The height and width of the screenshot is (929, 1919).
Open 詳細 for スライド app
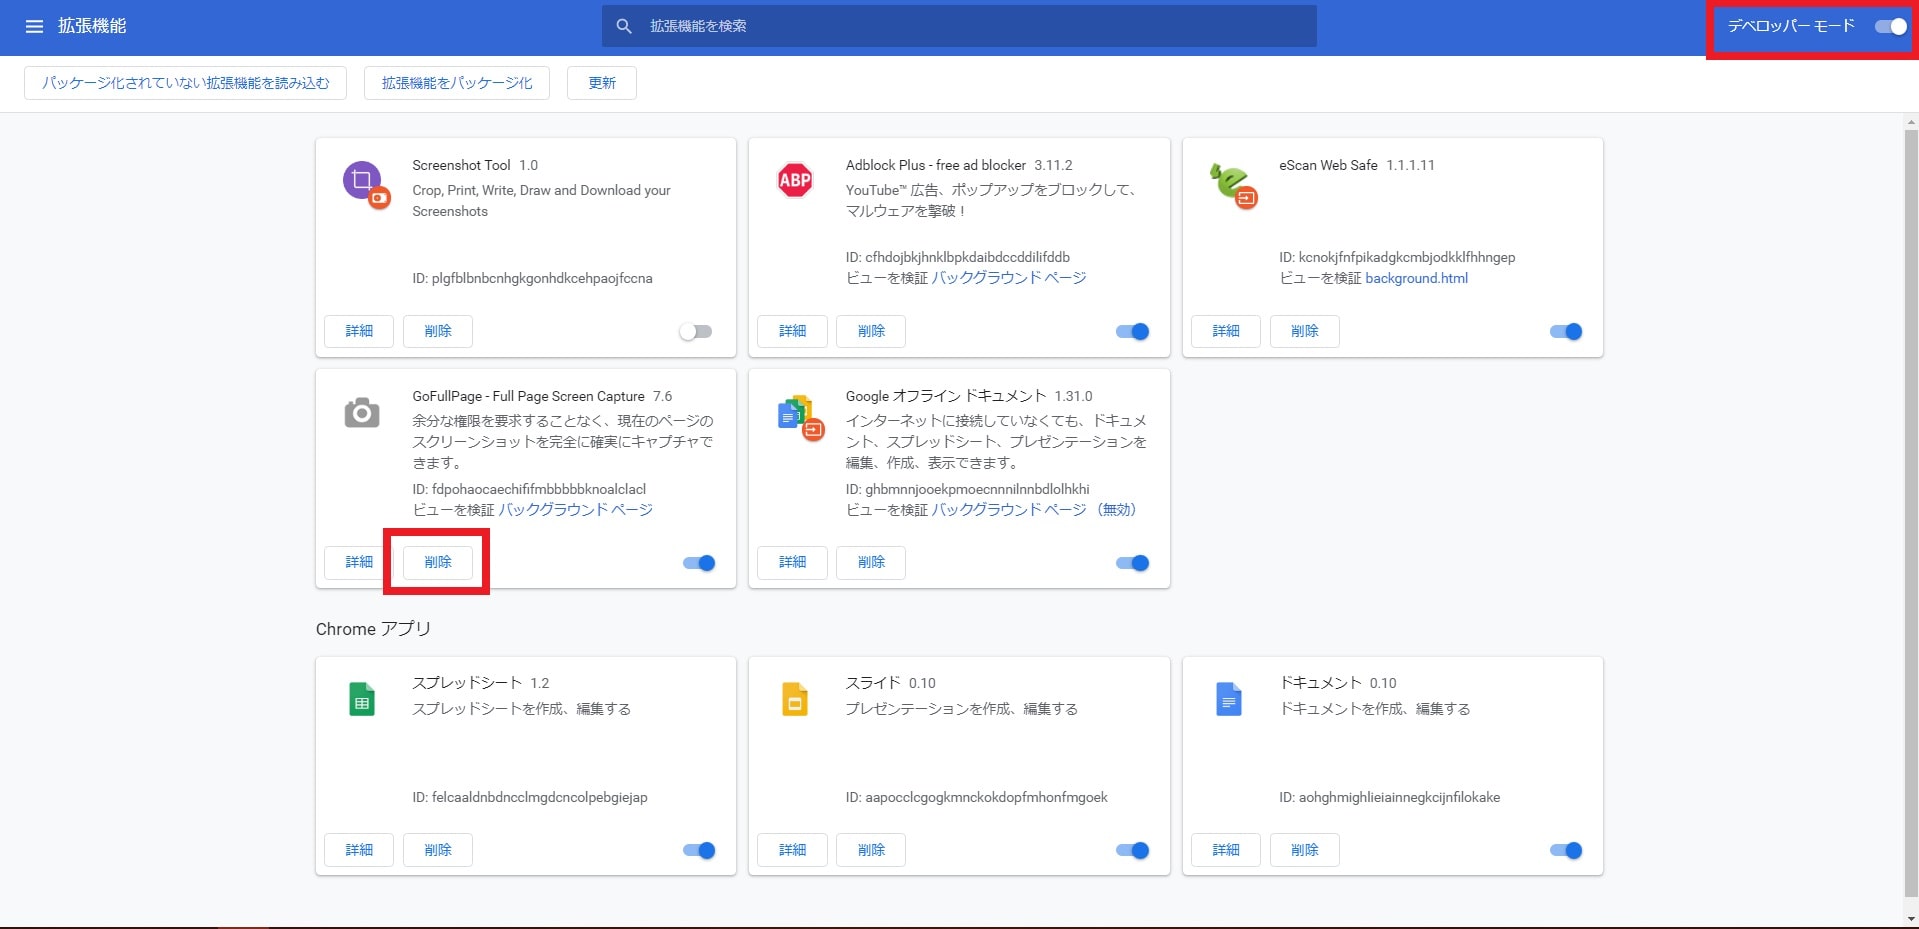792,850
